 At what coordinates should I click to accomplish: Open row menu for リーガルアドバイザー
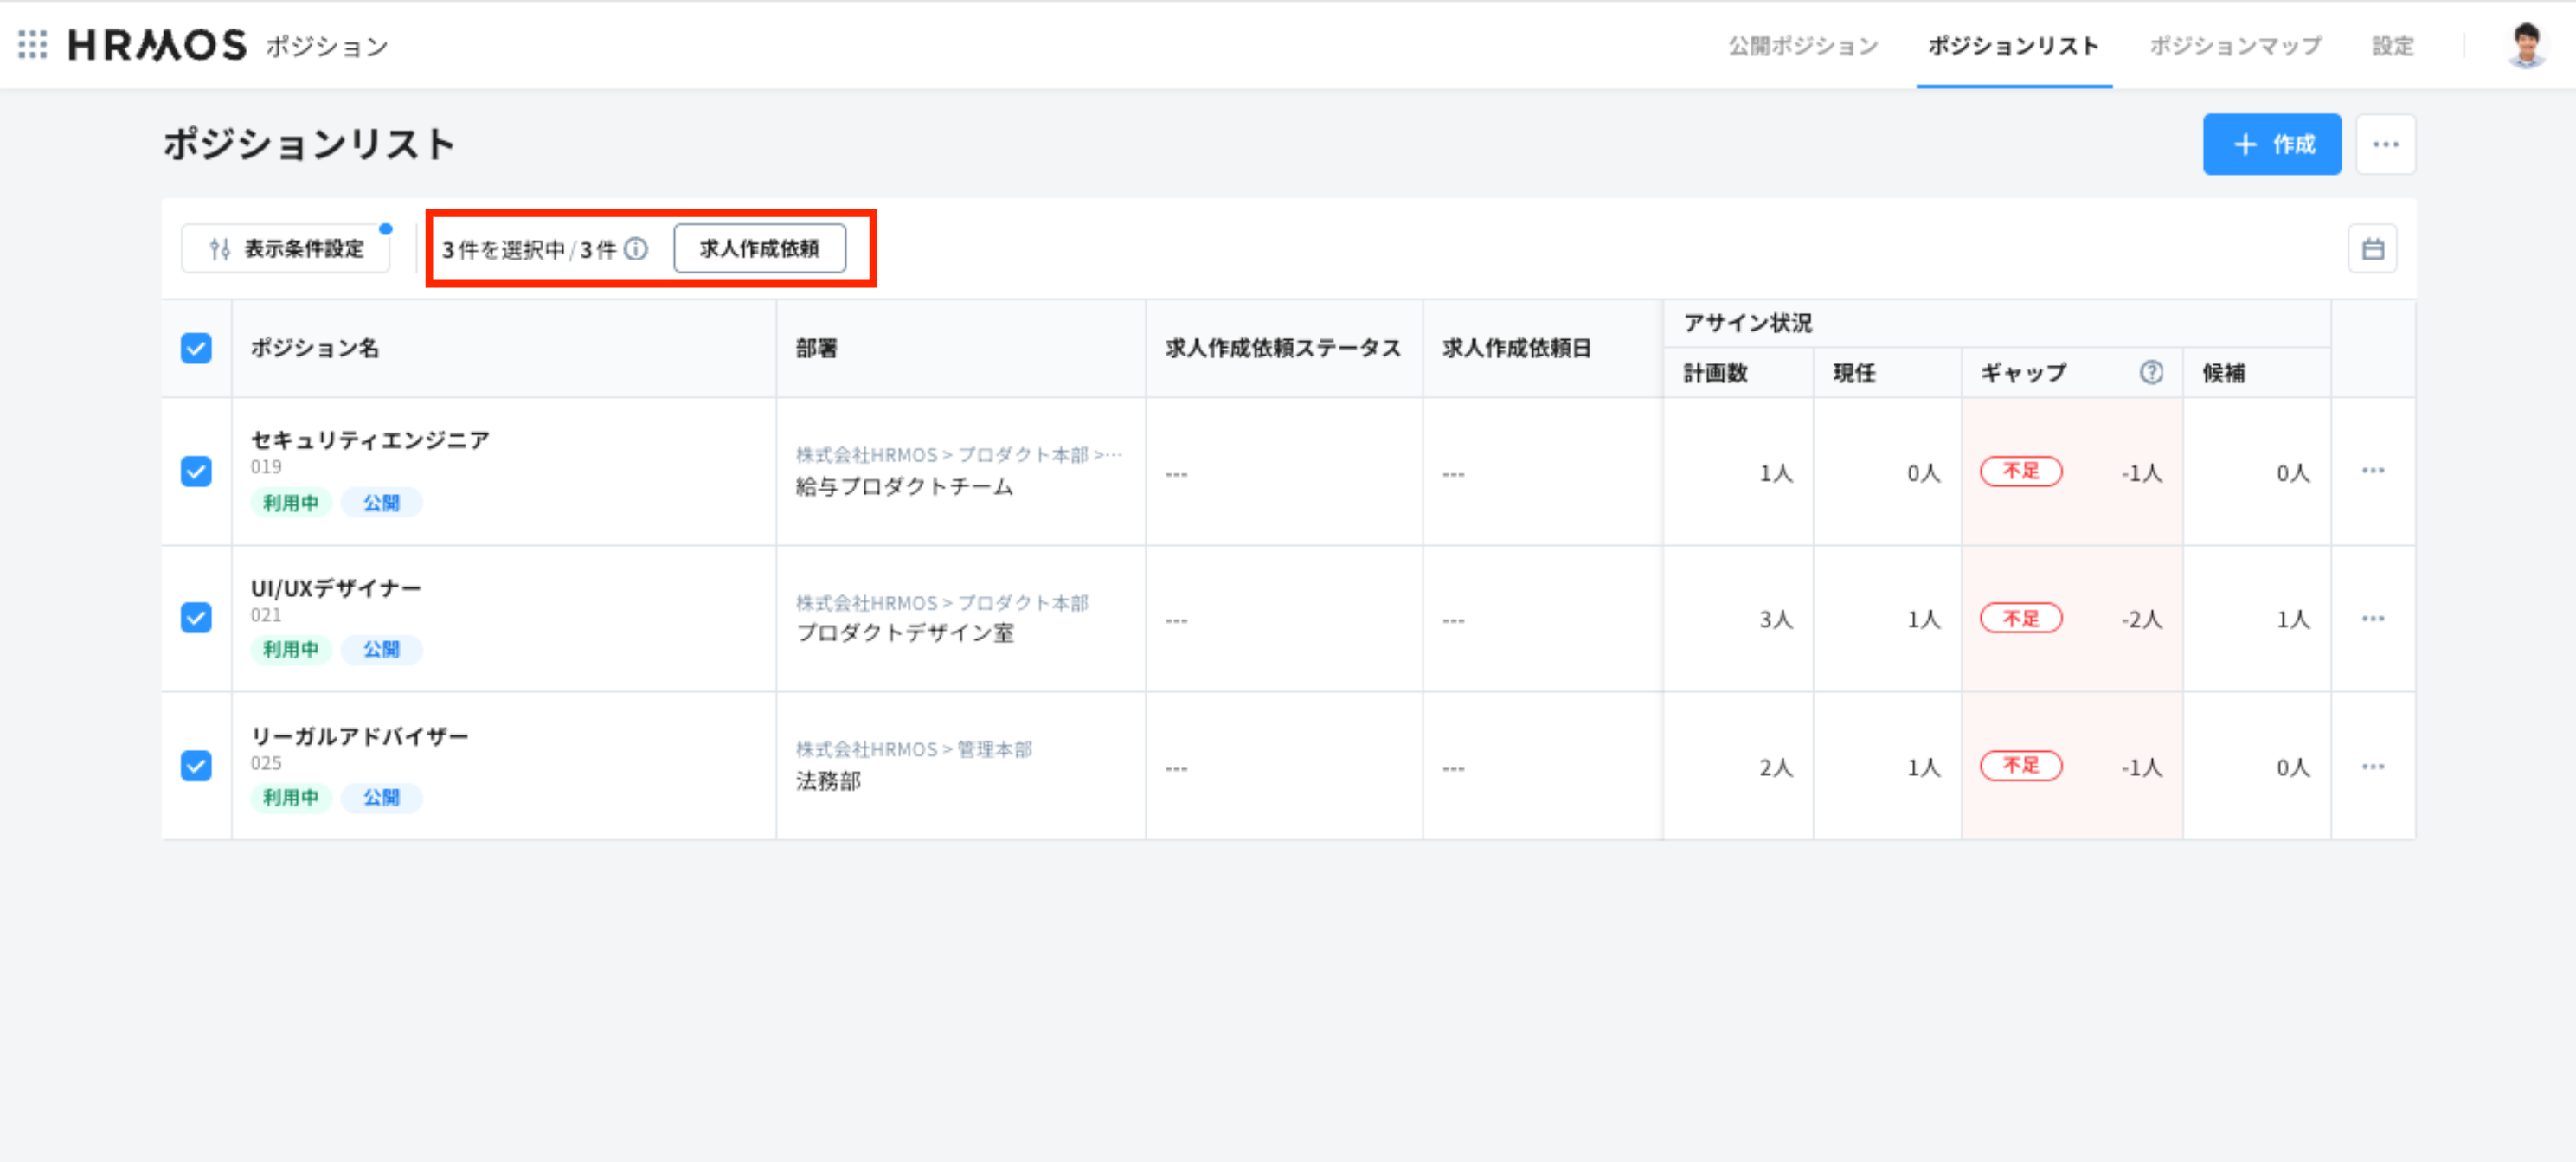2373,767
